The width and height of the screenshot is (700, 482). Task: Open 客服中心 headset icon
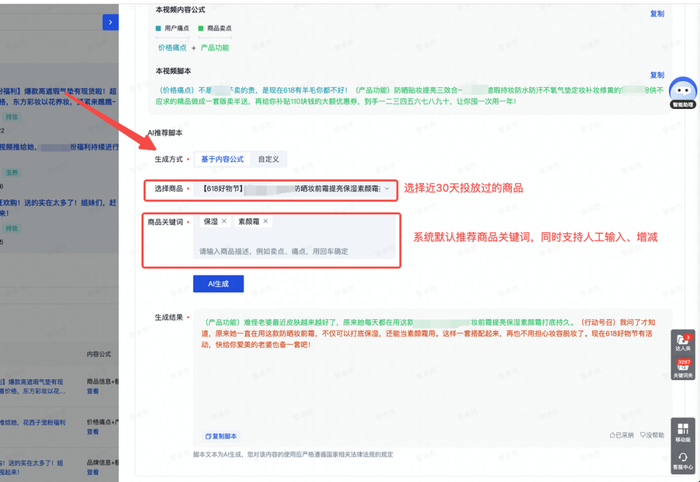pos(683,461)
